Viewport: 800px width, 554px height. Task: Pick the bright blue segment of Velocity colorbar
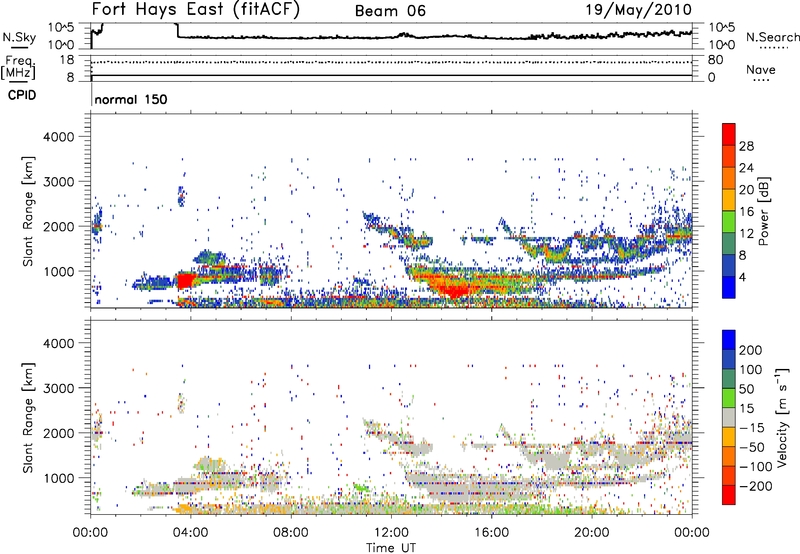point(729,340)
